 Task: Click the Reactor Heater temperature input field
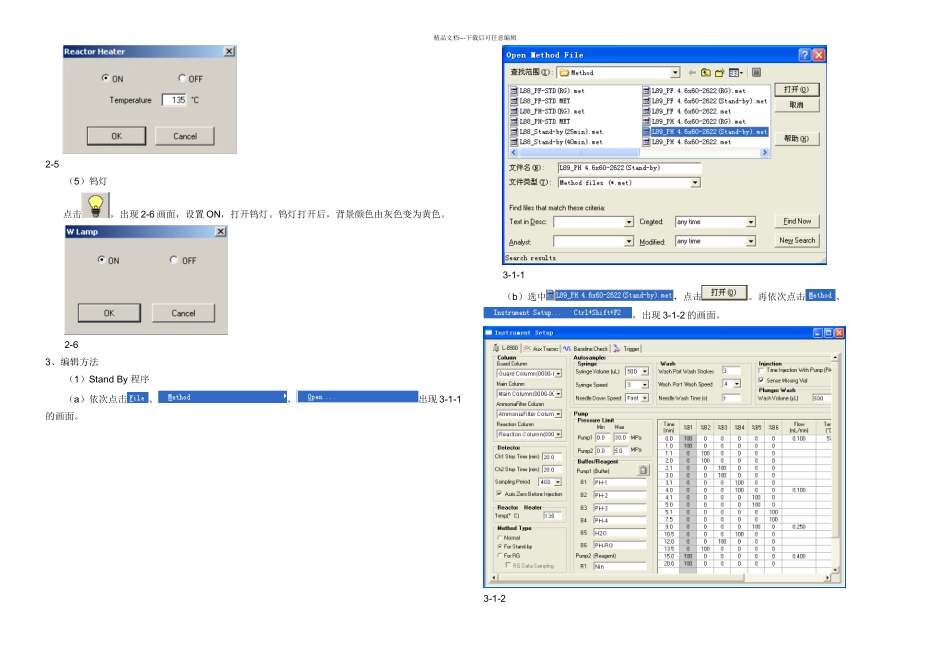pyautogui.click(x=174, y=100)
